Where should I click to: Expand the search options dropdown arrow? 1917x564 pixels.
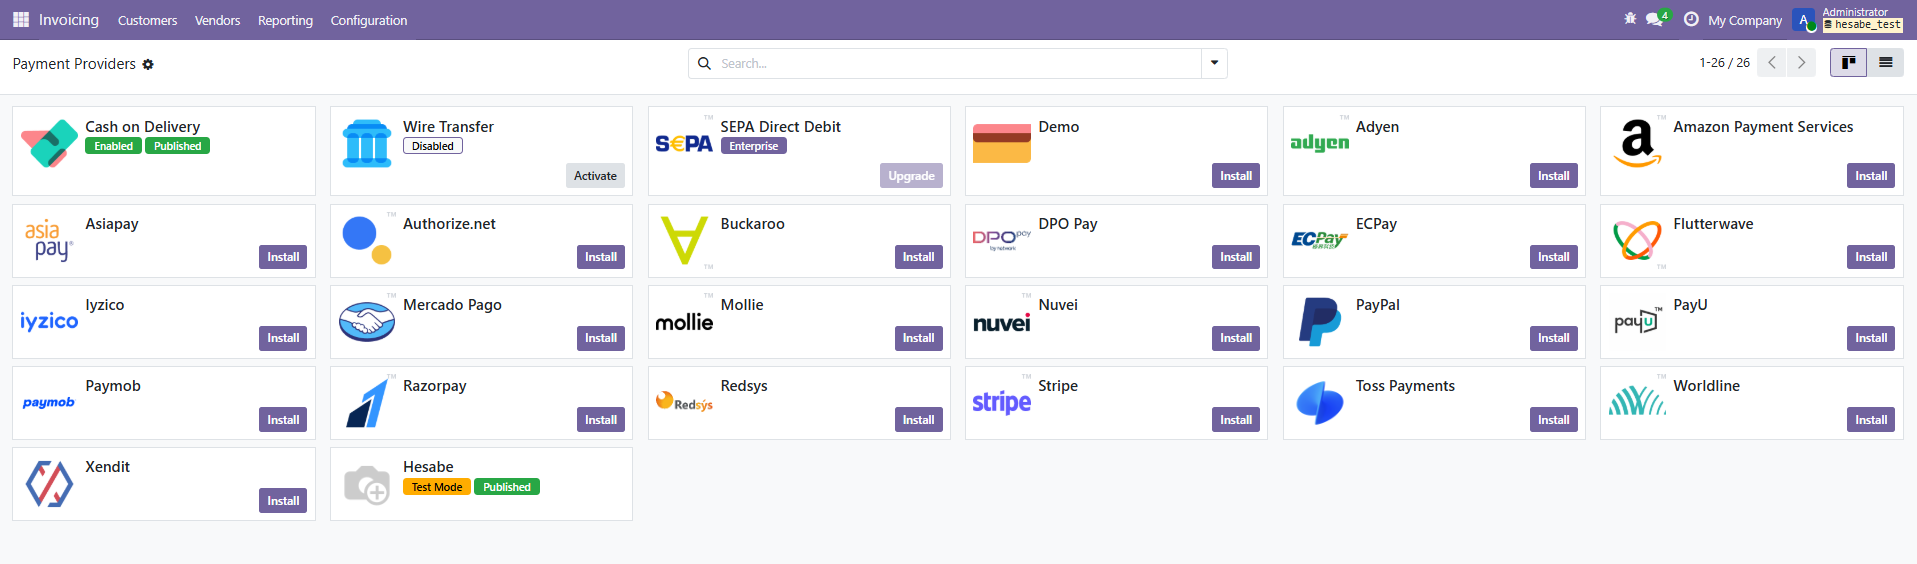(1214, 63)
